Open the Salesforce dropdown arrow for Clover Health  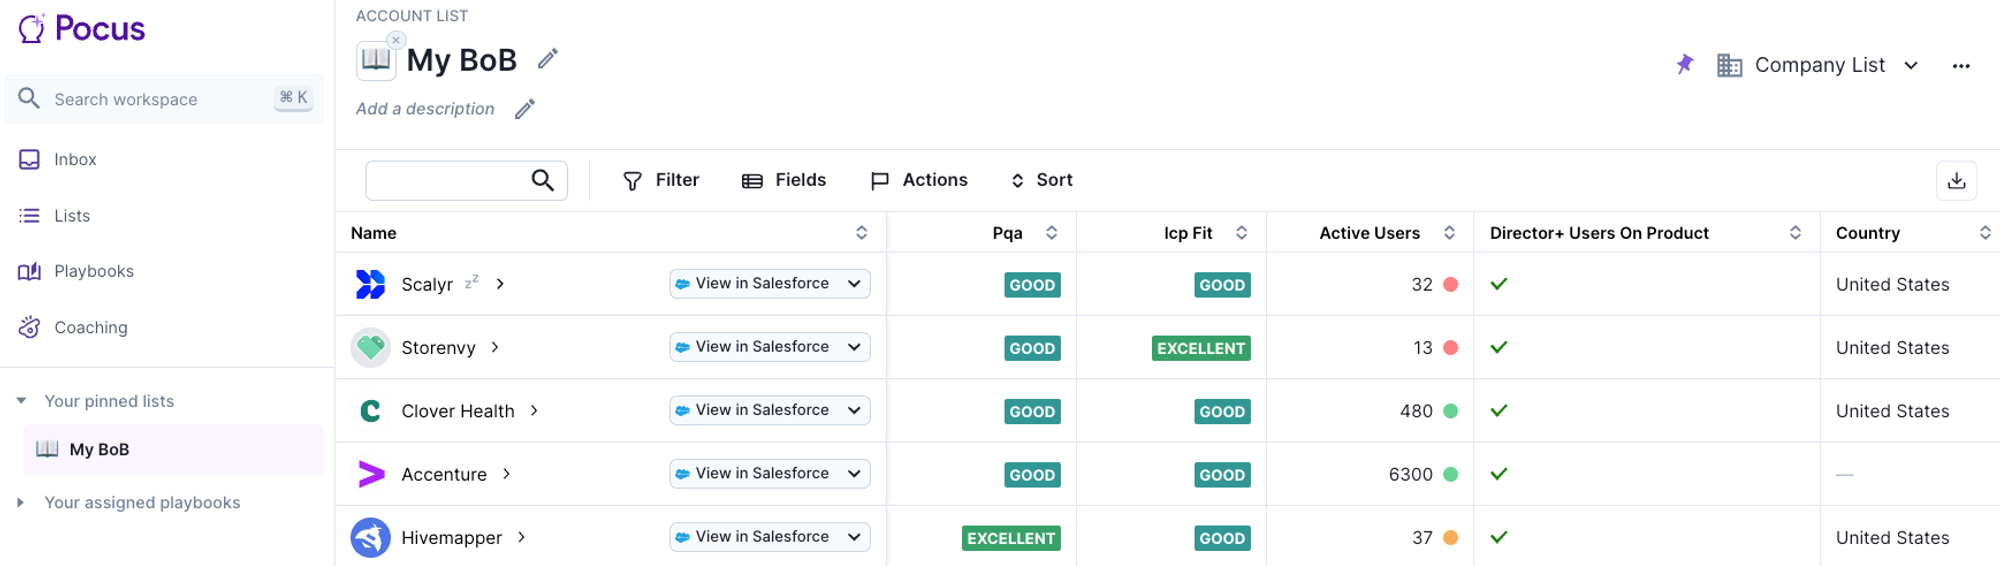(854, 410)
